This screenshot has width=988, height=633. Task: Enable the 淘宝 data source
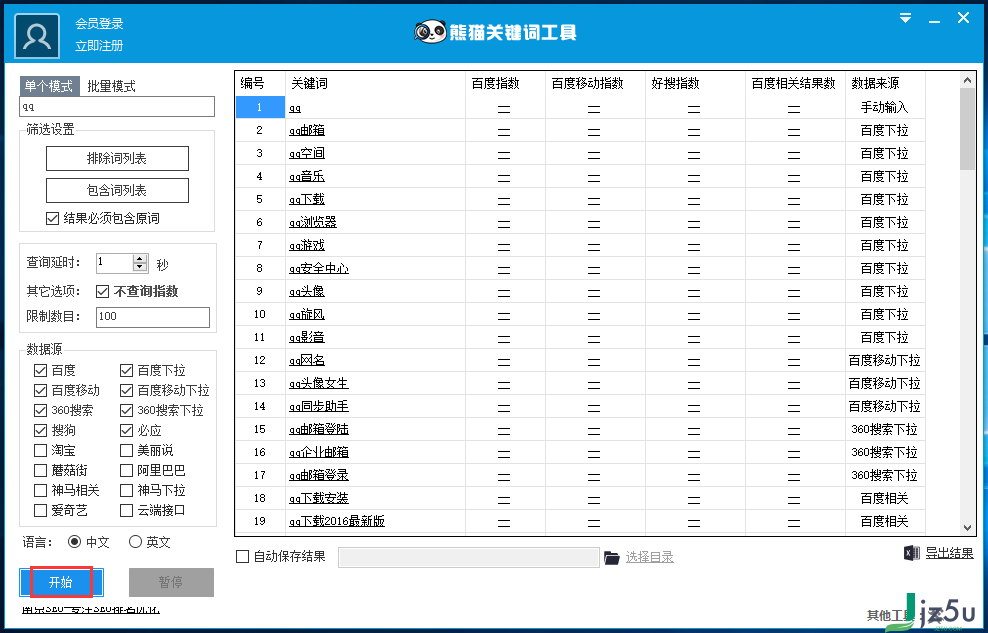click(x=40, y=450)
